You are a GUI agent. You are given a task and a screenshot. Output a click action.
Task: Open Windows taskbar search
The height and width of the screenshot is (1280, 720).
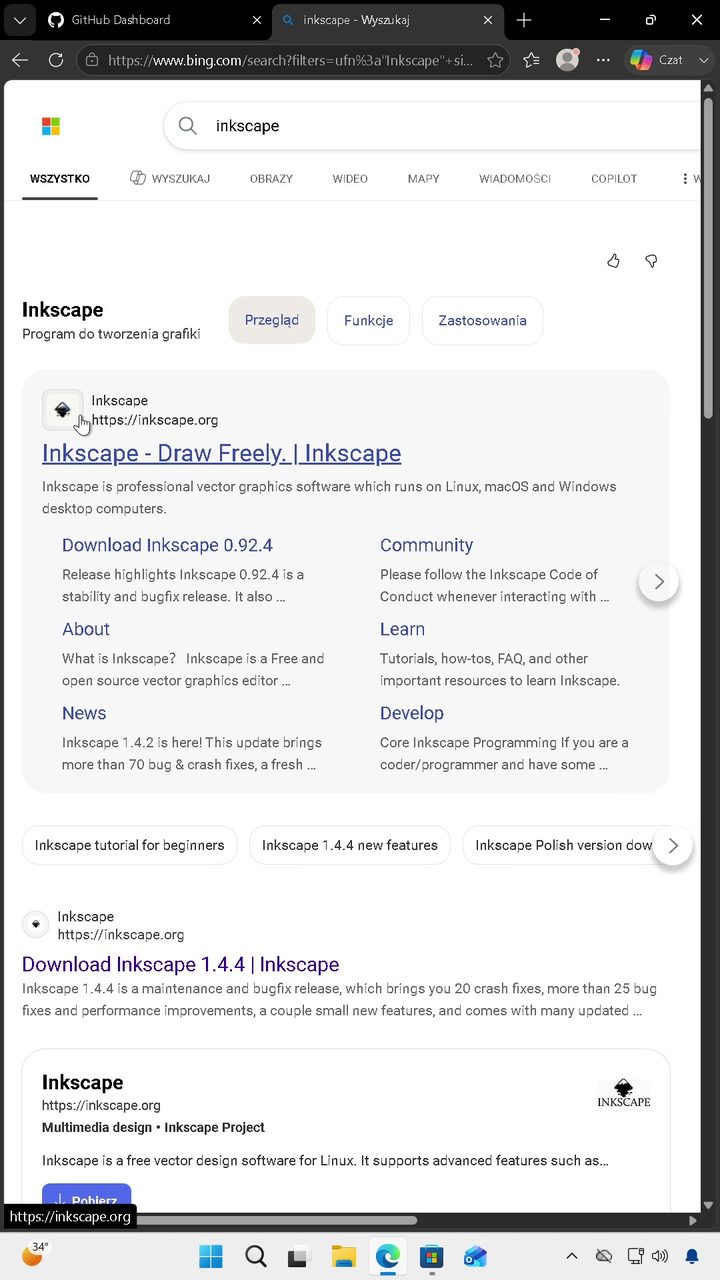(256, 1256)
